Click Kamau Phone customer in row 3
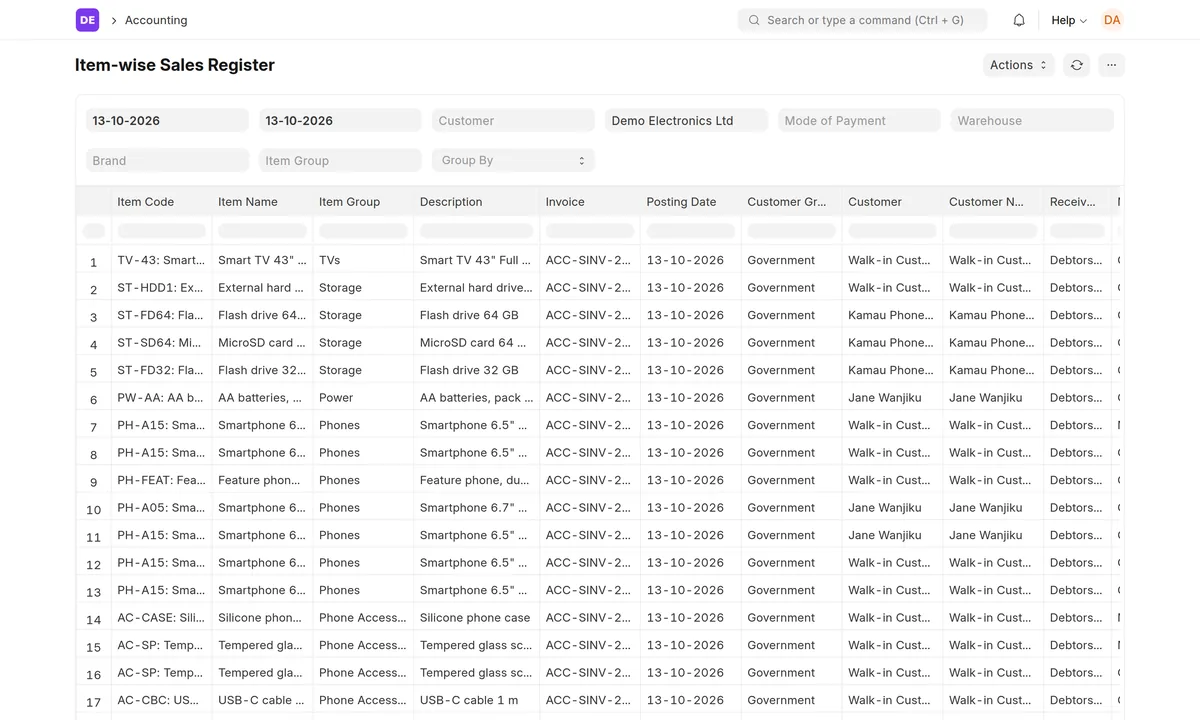Screen dimensions: 1200x720 coord(893,315)
